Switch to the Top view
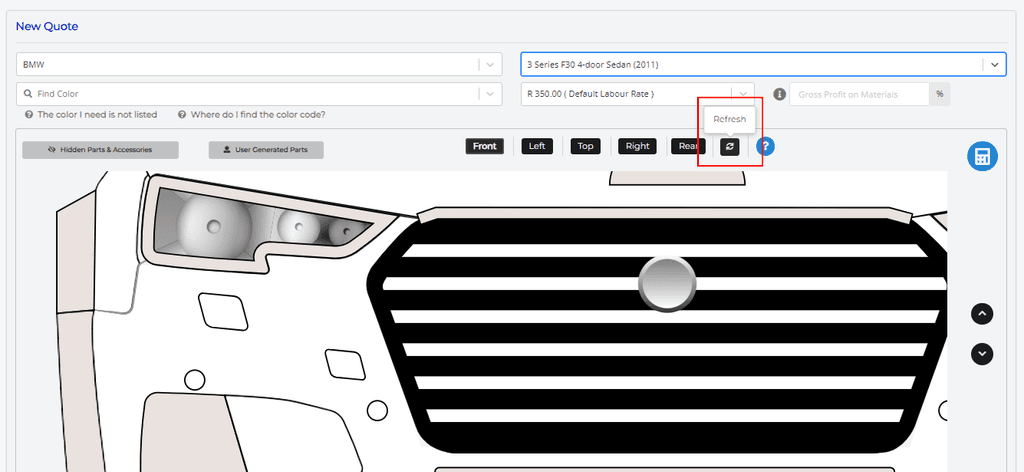 click(585, 146)
